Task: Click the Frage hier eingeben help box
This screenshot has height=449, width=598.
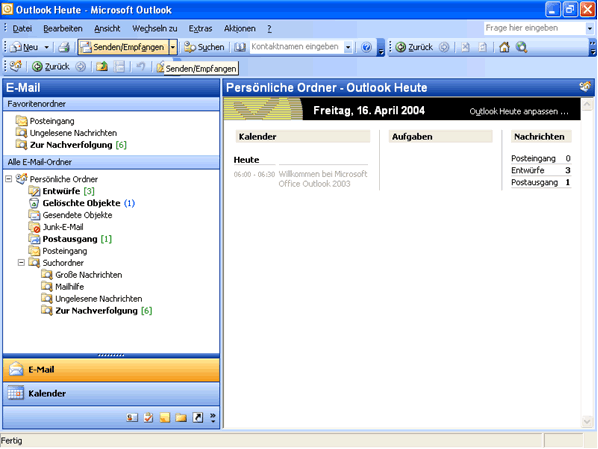Action: (534, 28)
